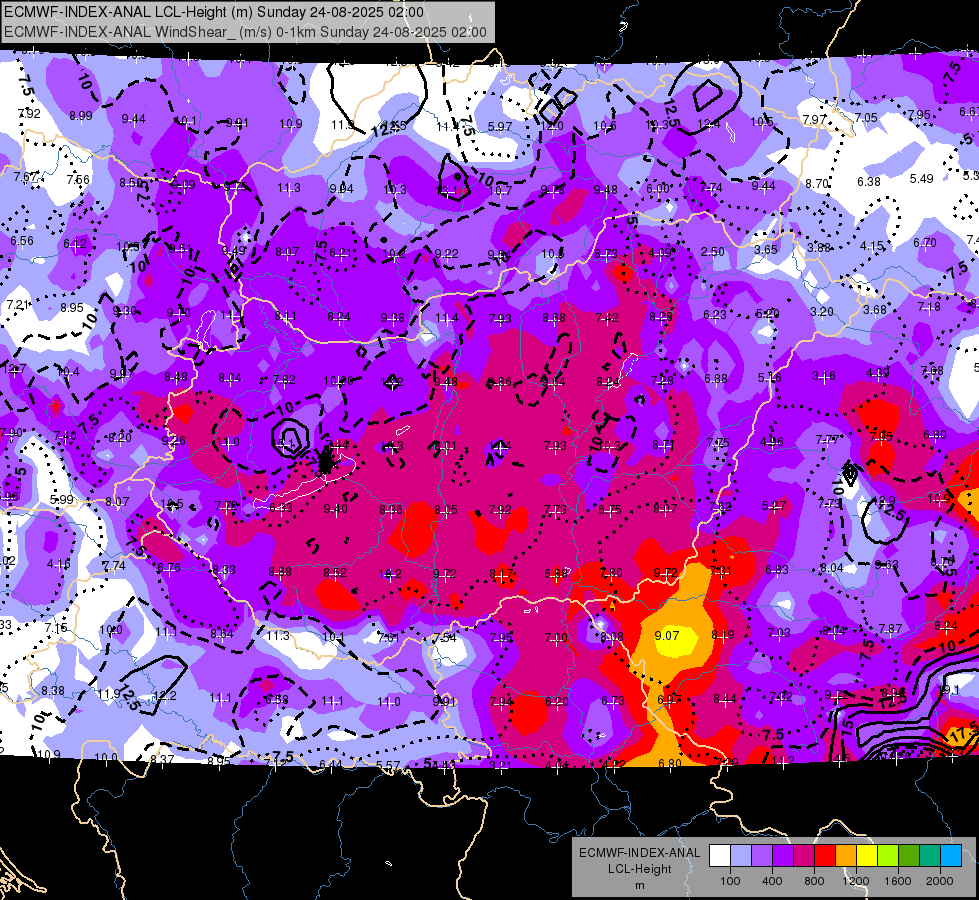Click the deep violet legend swatch after 400
979x900 pixels.
tap(783, 856)
